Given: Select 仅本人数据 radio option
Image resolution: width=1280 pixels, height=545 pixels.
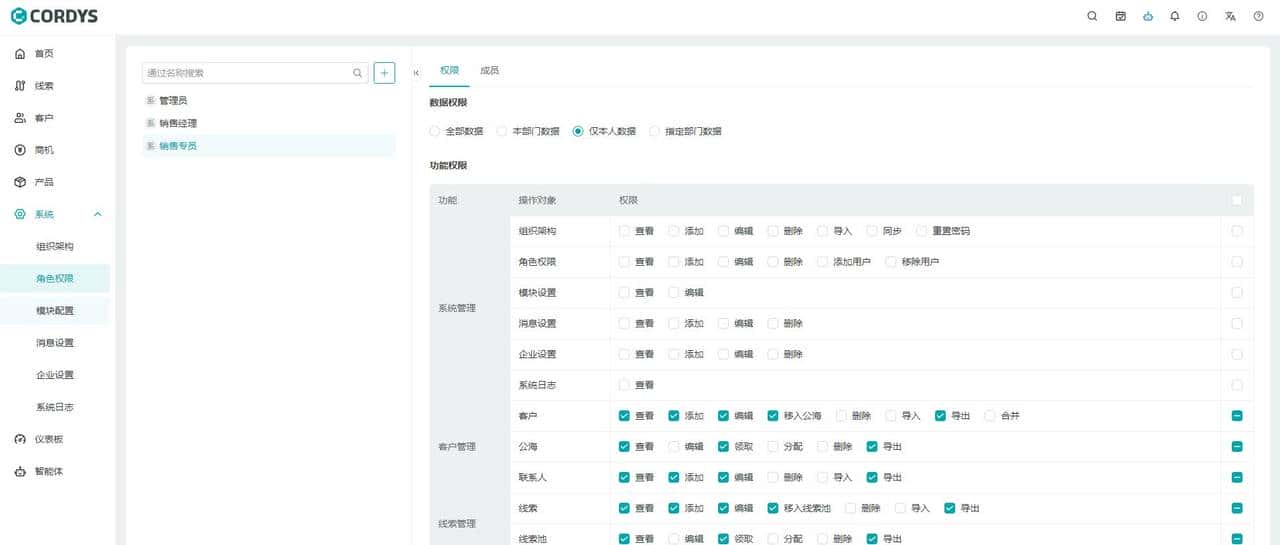Looking at the screenshot, I should (x=578, y=131).
